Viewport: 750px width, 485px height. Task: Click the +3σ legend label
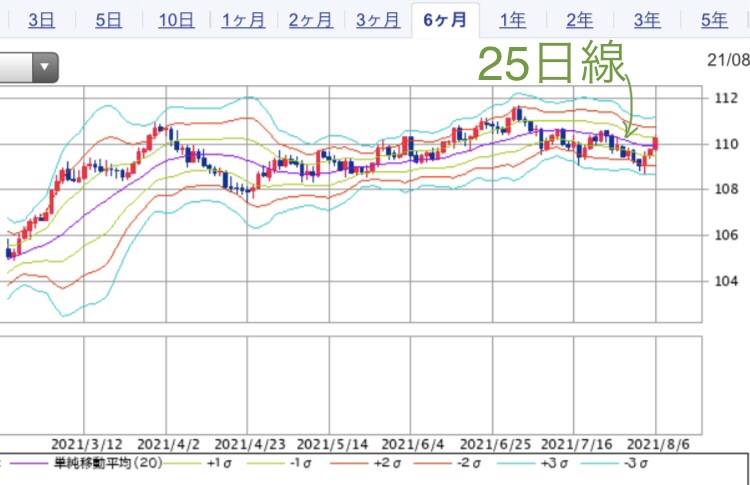tap(554, 463)
